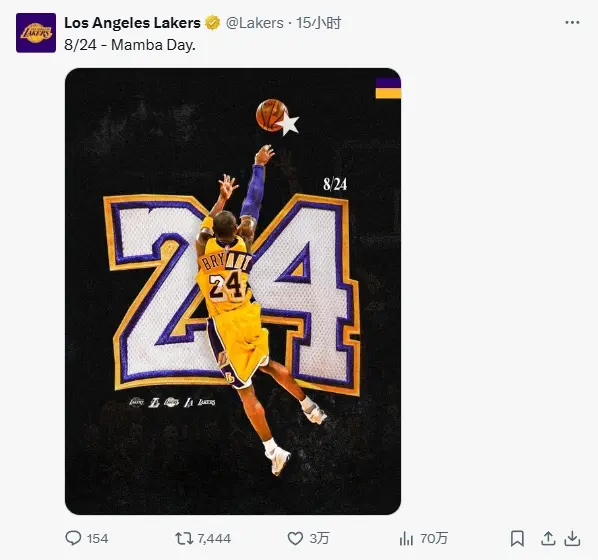Open the three-dot more options menu
The width and height of the screenshot is (598, 560).
(572, 23)
